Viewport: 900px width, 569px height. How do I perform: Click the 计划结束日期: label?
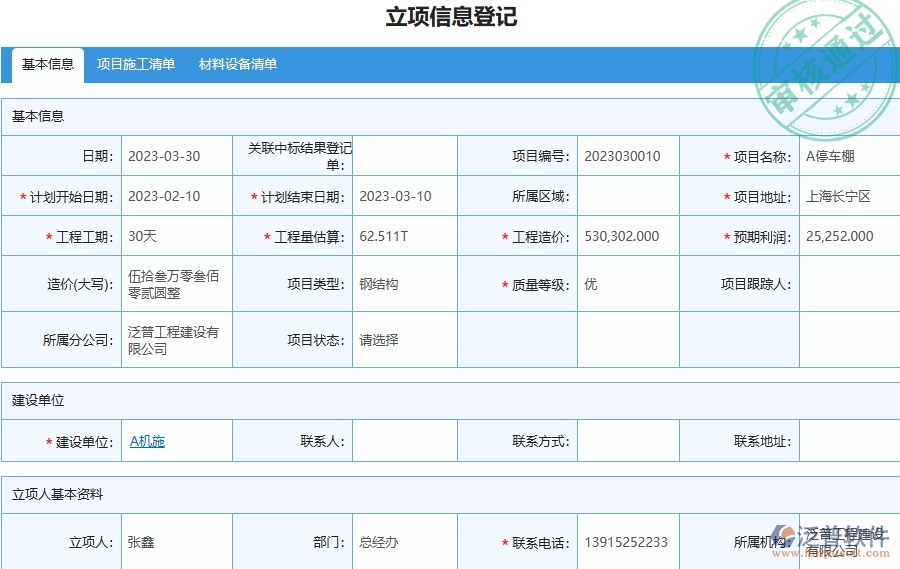(302, 197)
